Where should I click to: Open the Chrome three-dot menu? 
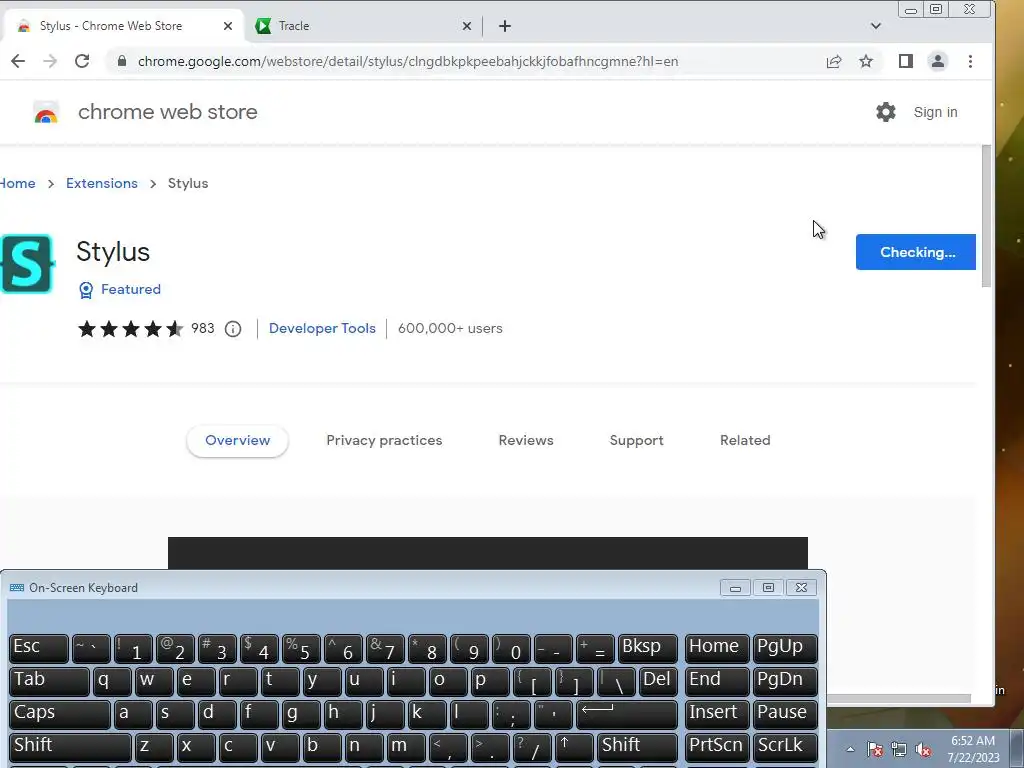[x=970, y=61]
